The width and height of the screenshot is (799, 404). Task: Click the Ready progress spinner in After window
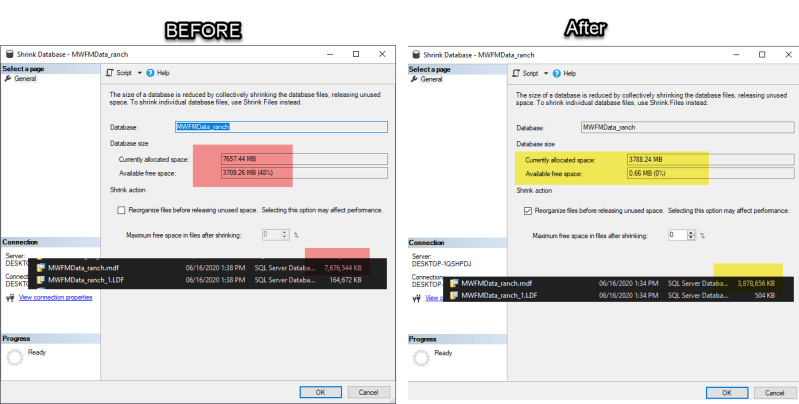(x=421, y=358)
